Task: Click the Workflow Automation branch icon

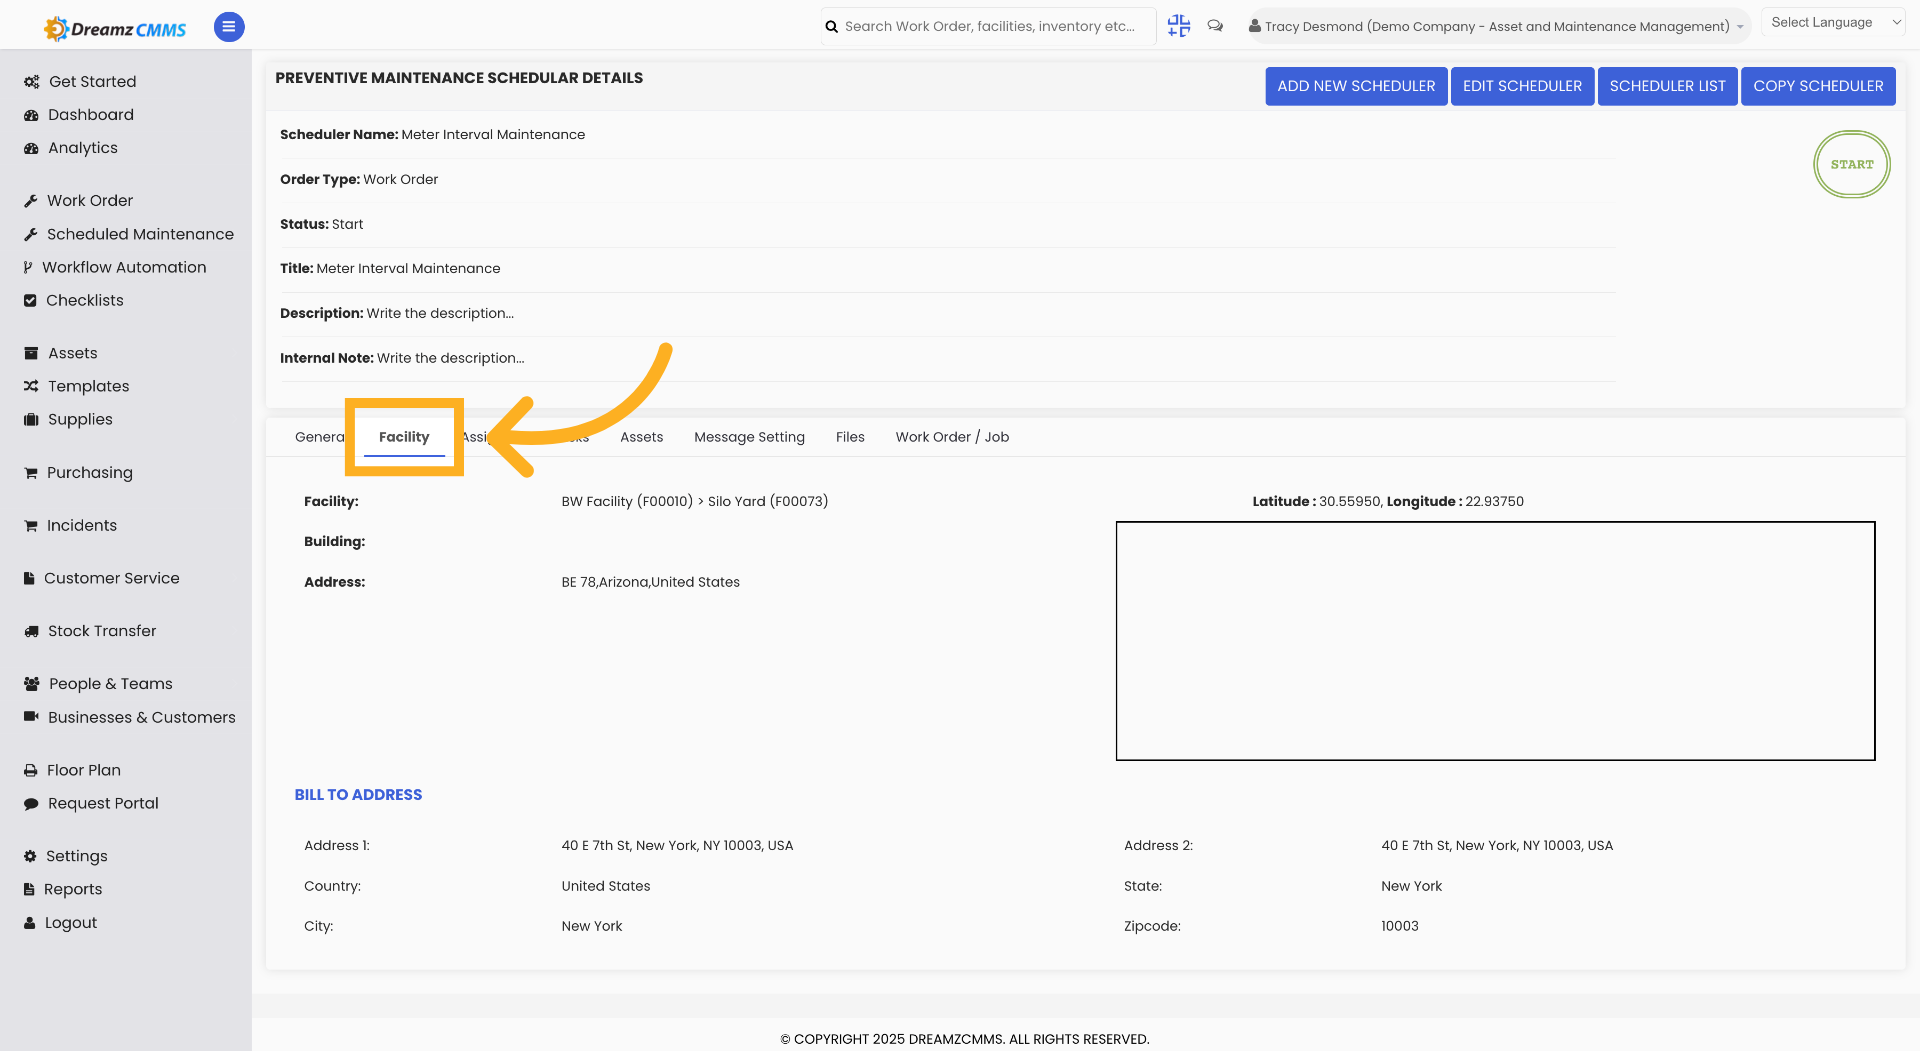Action: pos(28,267)
